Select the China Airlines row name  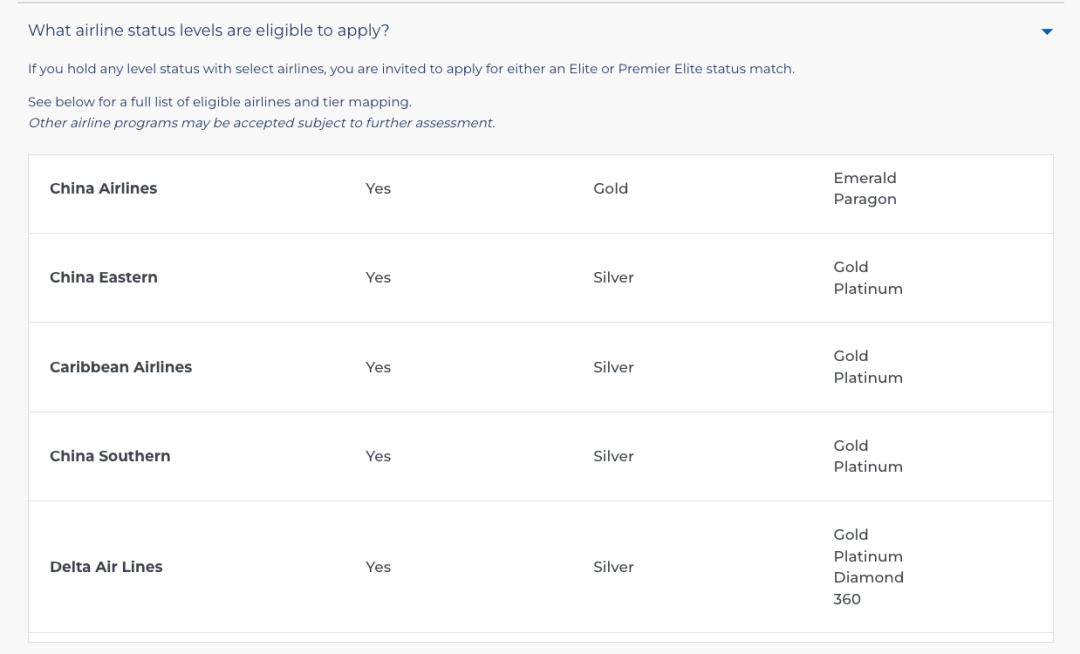103,188
